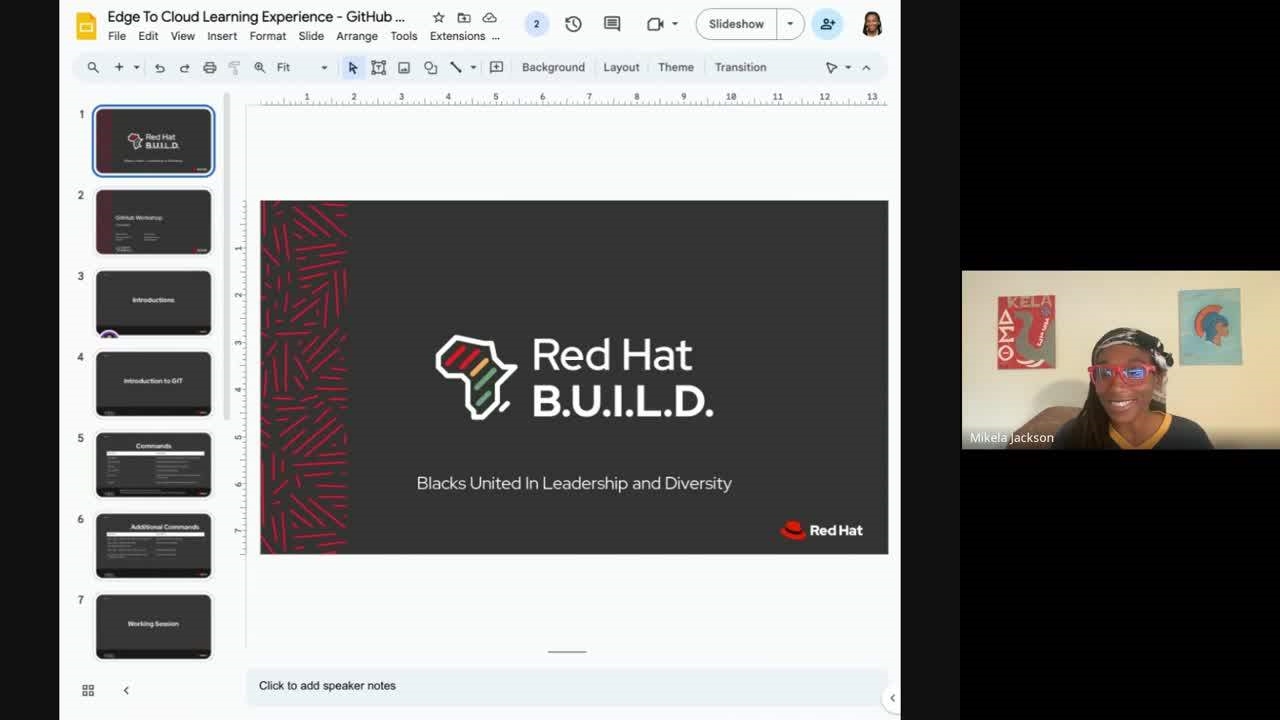The image size is (1280, 720).
Task: Click the Red Hat B.U.I.L.D. title
Action: click(622, 378)
